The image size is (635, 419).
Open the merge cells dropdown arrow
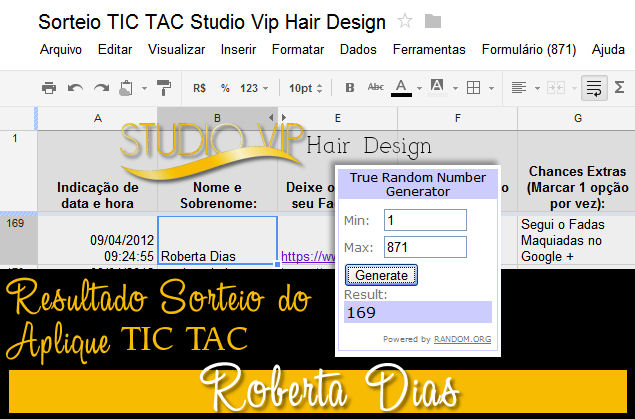pyautogui.click(x=574, y=88)
